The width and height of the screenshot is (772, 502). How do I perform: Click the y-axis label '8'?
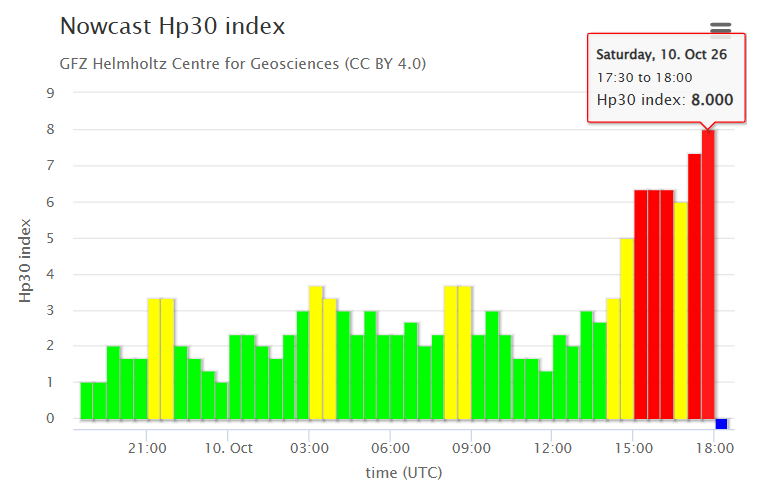pos(50,129)
